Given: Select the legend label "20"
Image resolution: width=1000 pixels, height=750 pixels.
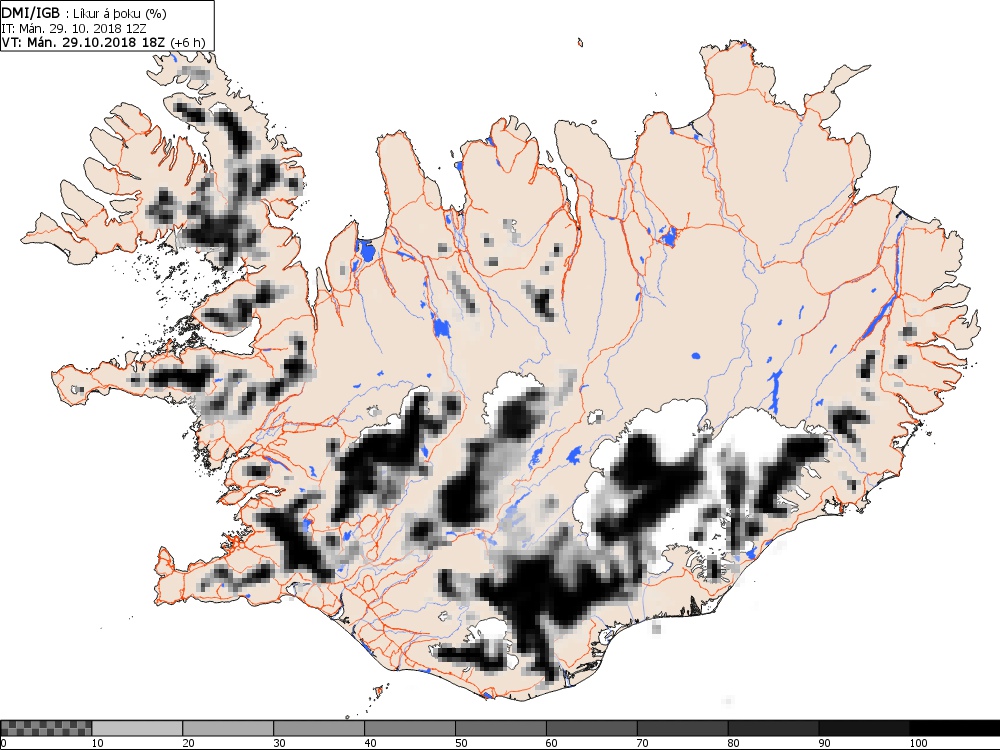Looking at the screenshot, I should 188,743.
